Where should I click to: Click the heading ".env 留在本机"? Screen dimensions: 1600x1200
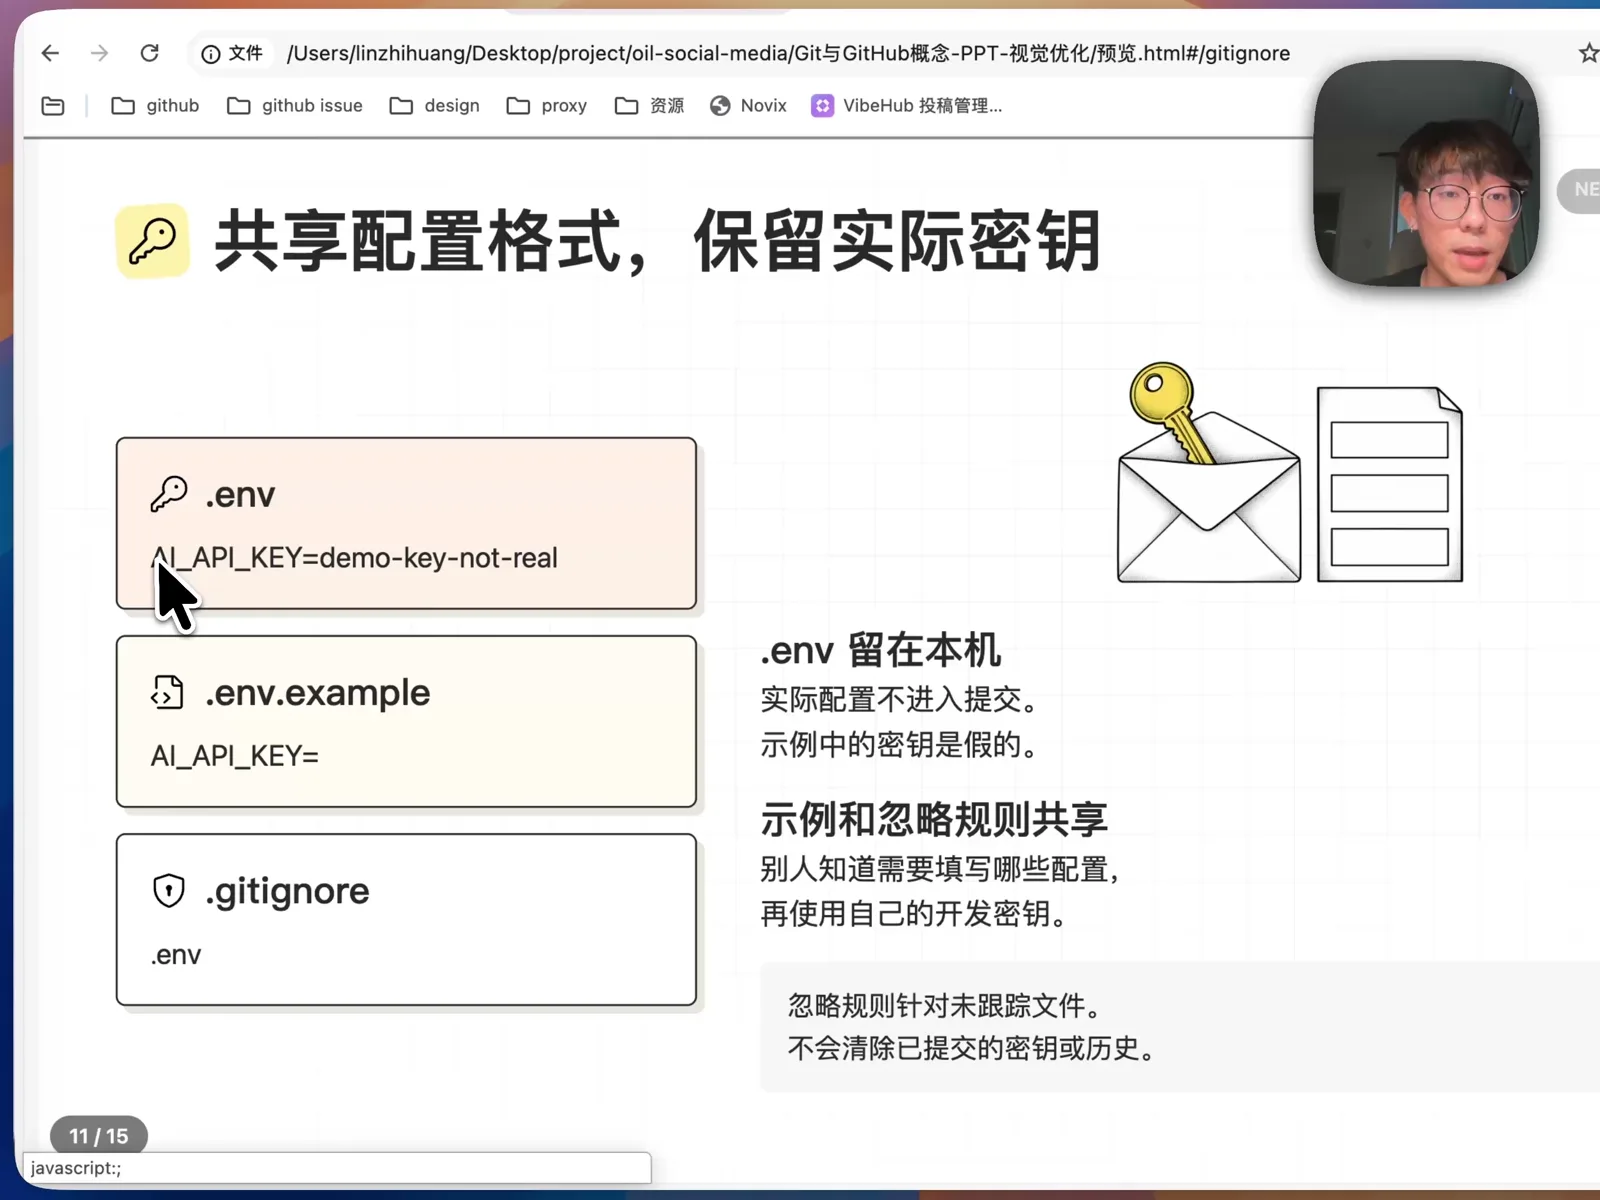881,650
